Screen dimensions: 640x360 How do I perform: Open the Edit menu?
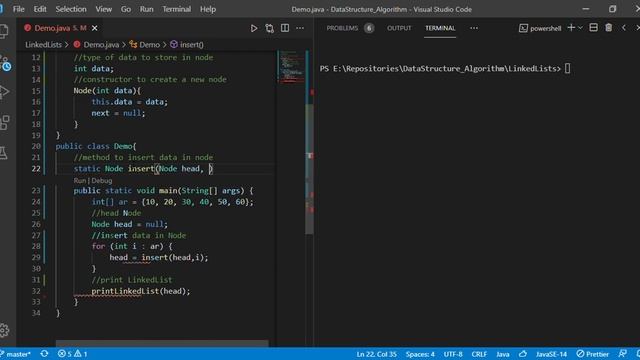[x=40, y=9]
